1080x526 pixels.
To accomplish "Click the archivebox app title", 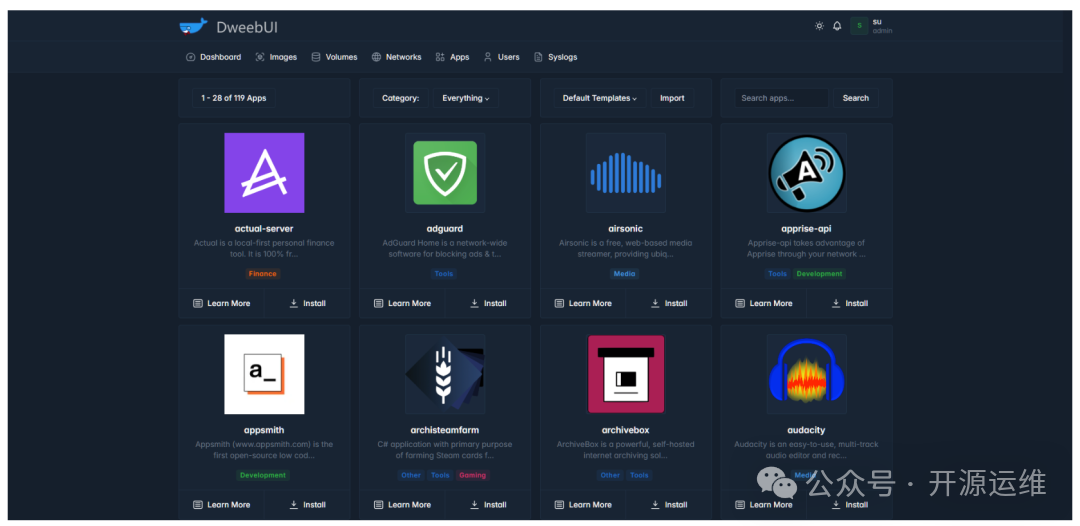I will point(625,430).
